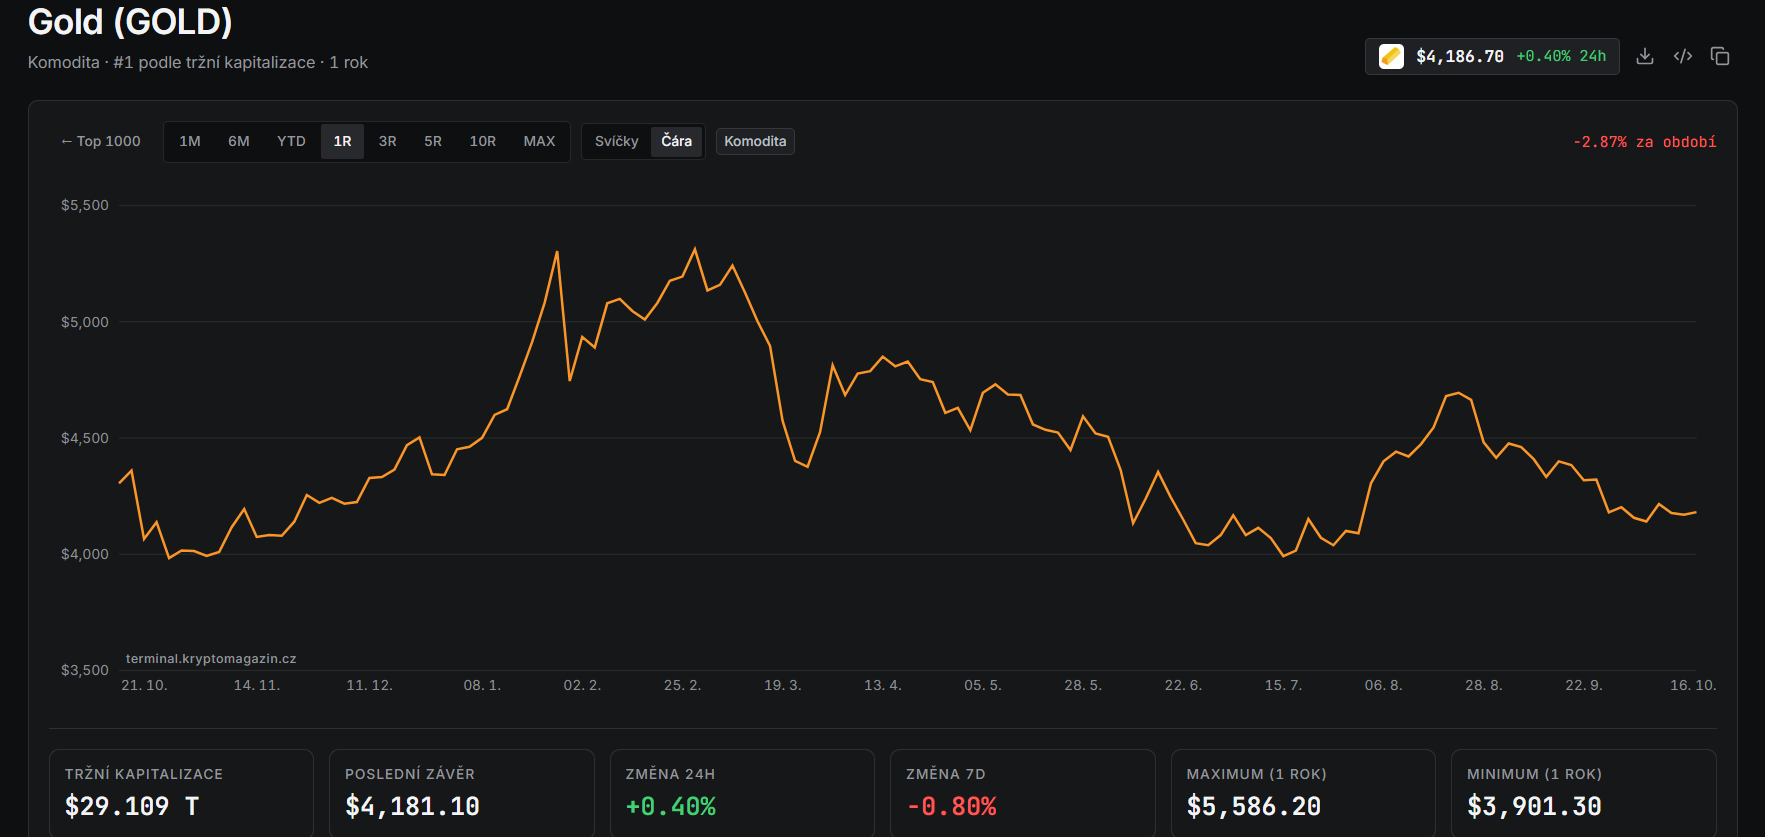Click the 16. 10. date on x-axis
Screen dimensions: 1765x837
[1693, 685]
